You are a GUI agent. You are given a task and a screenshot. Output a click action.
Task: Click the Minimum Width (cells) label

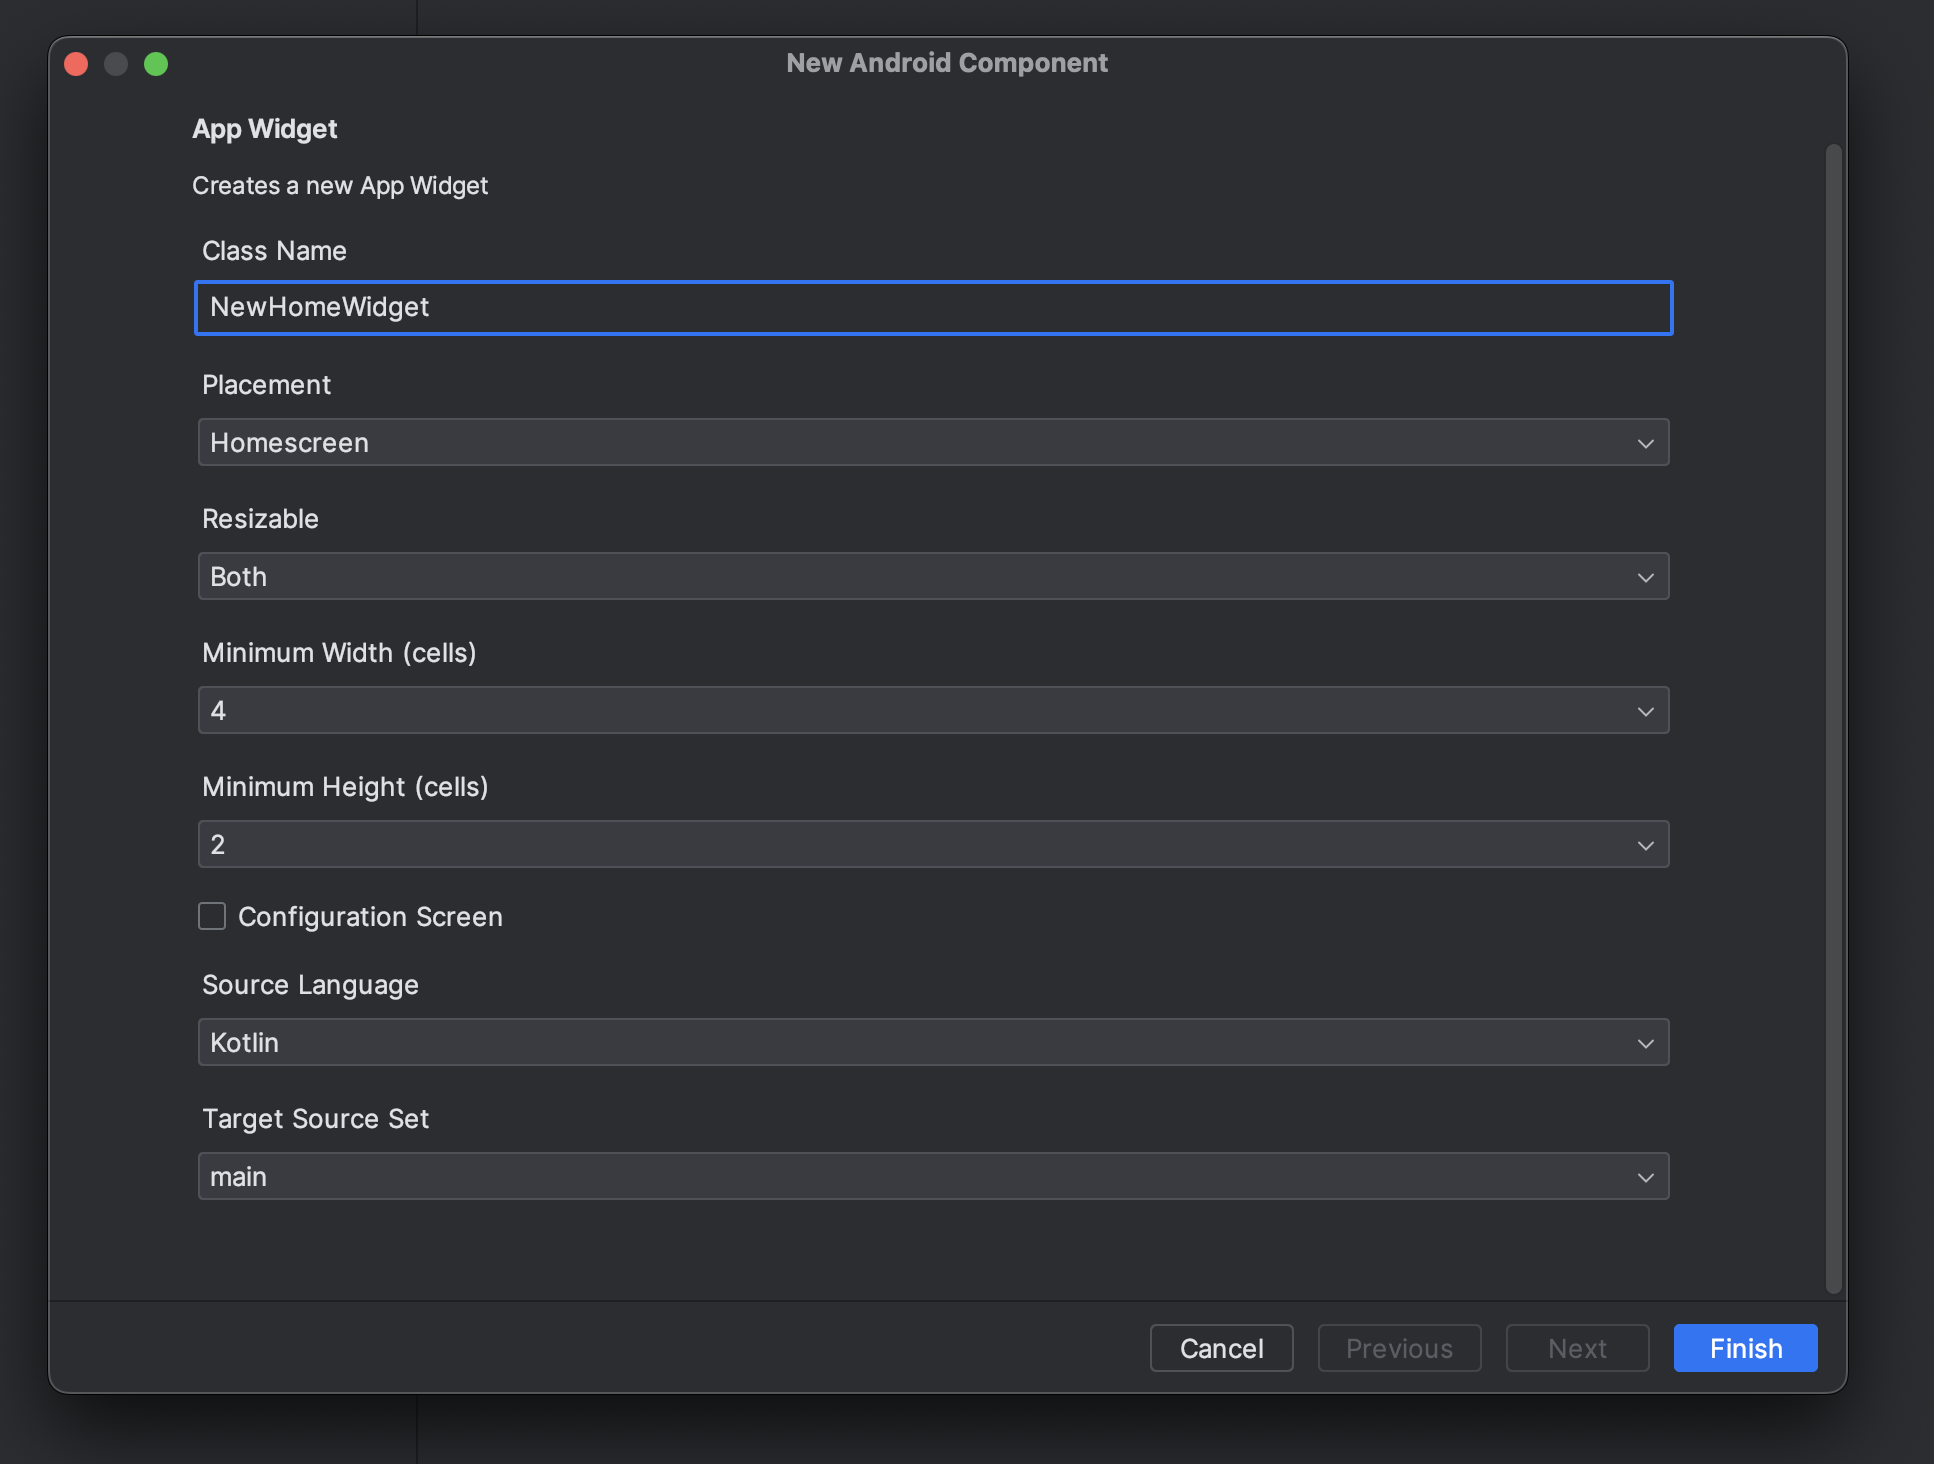tap(339, 653)
